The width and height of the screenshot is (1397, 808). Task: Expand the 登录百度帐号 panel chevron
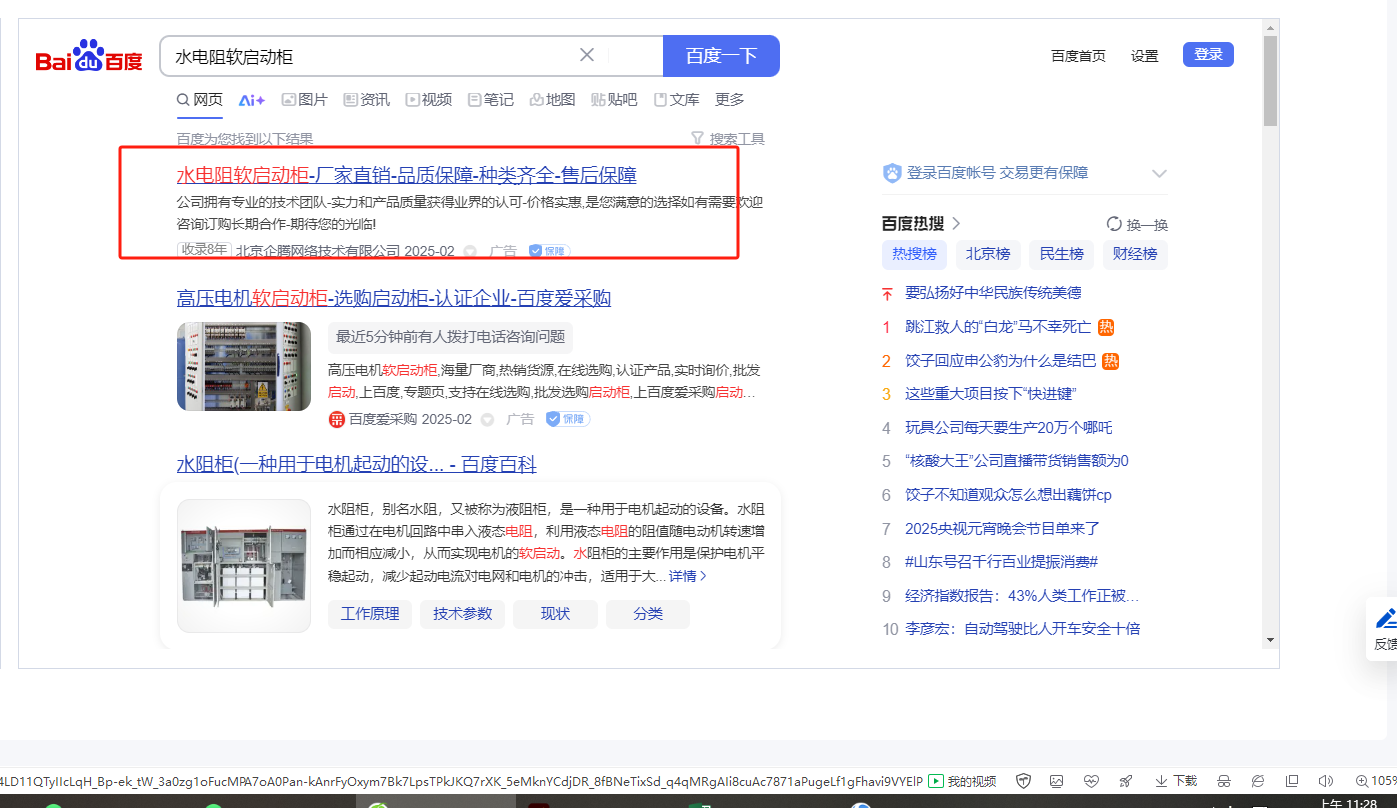pyautogui.click(x=1159, y=174)
